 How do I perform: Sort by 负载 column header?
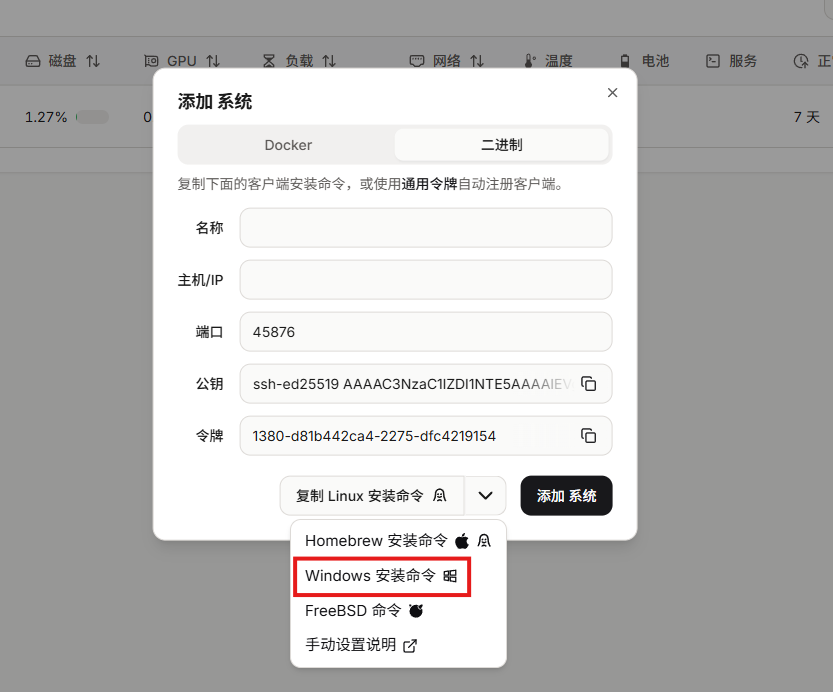click(x=299, y=61)
